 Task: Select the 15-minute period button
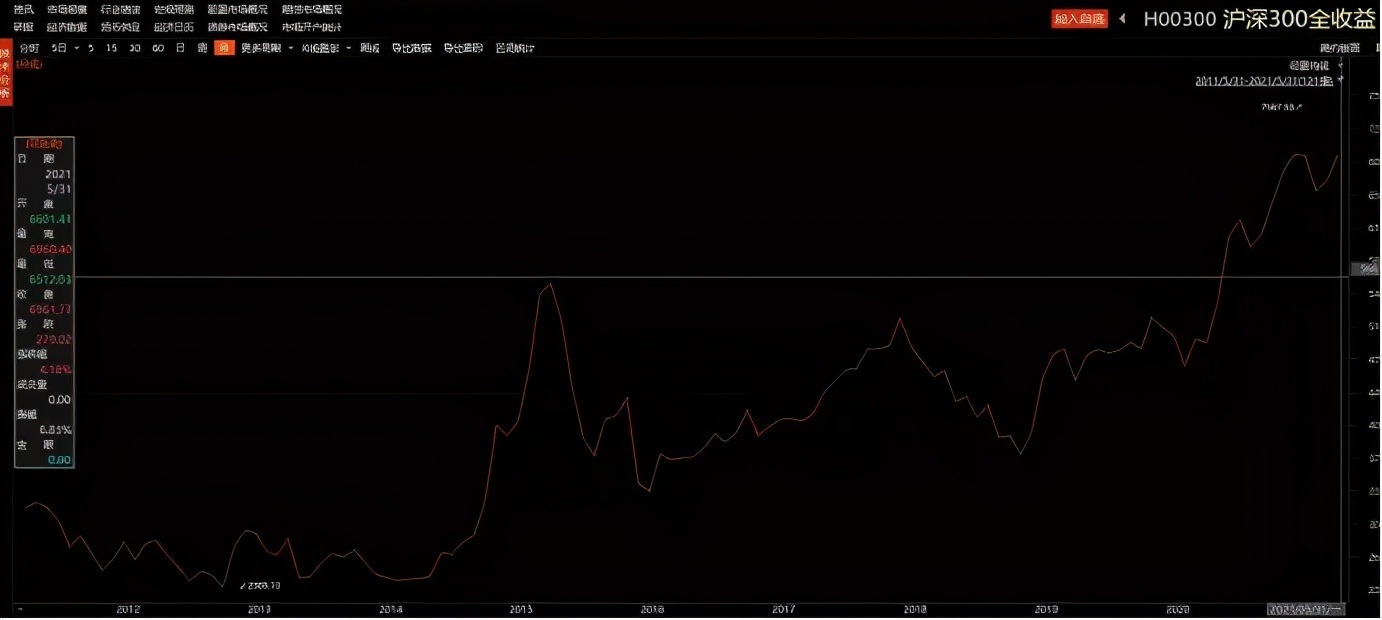(111, 48)
